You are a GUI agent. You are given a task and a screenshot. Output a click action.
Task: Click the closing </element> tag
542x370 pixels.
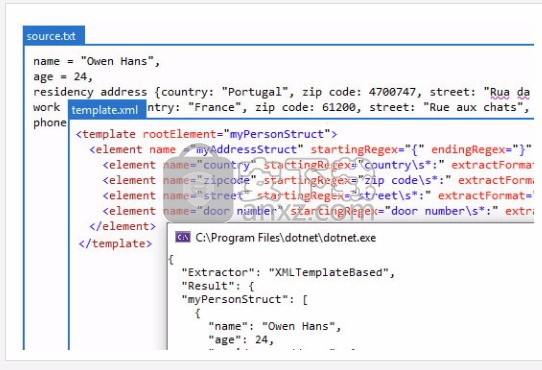[123, 226]
